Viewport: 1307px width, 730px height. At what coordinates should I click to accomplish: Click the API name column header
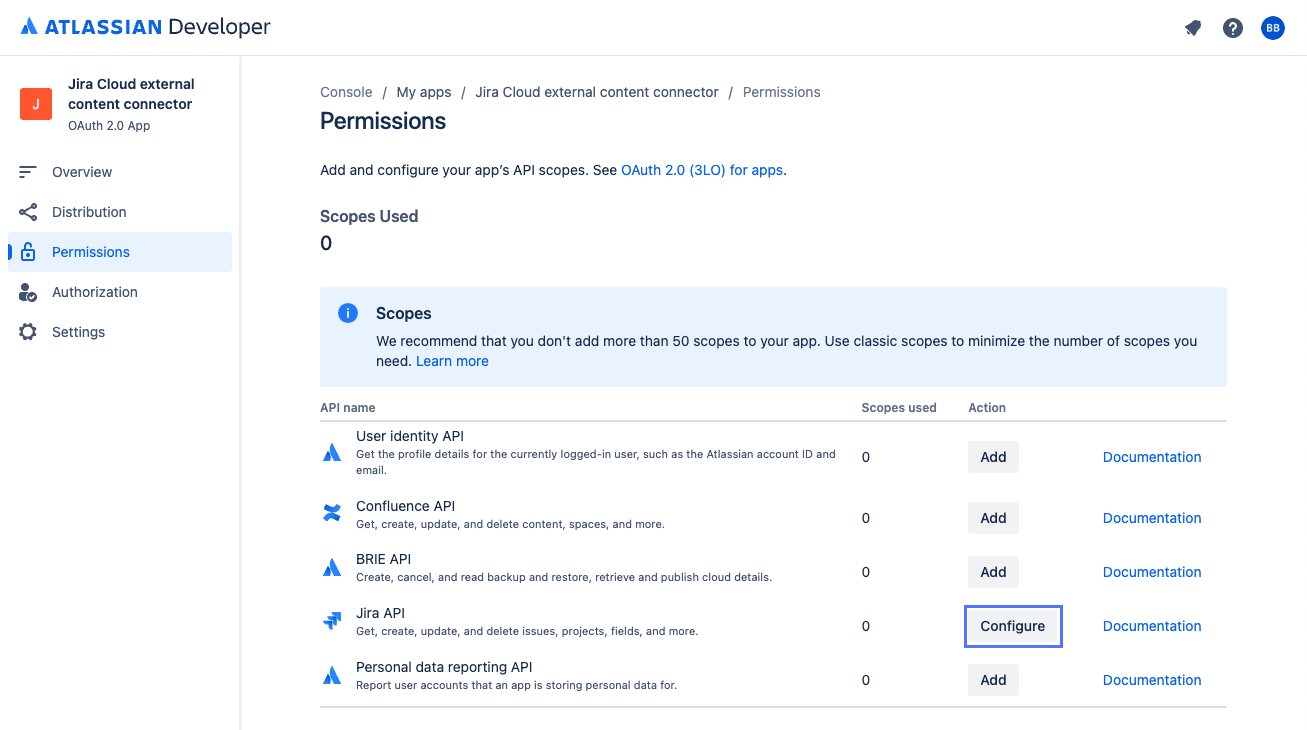[348, 408]
